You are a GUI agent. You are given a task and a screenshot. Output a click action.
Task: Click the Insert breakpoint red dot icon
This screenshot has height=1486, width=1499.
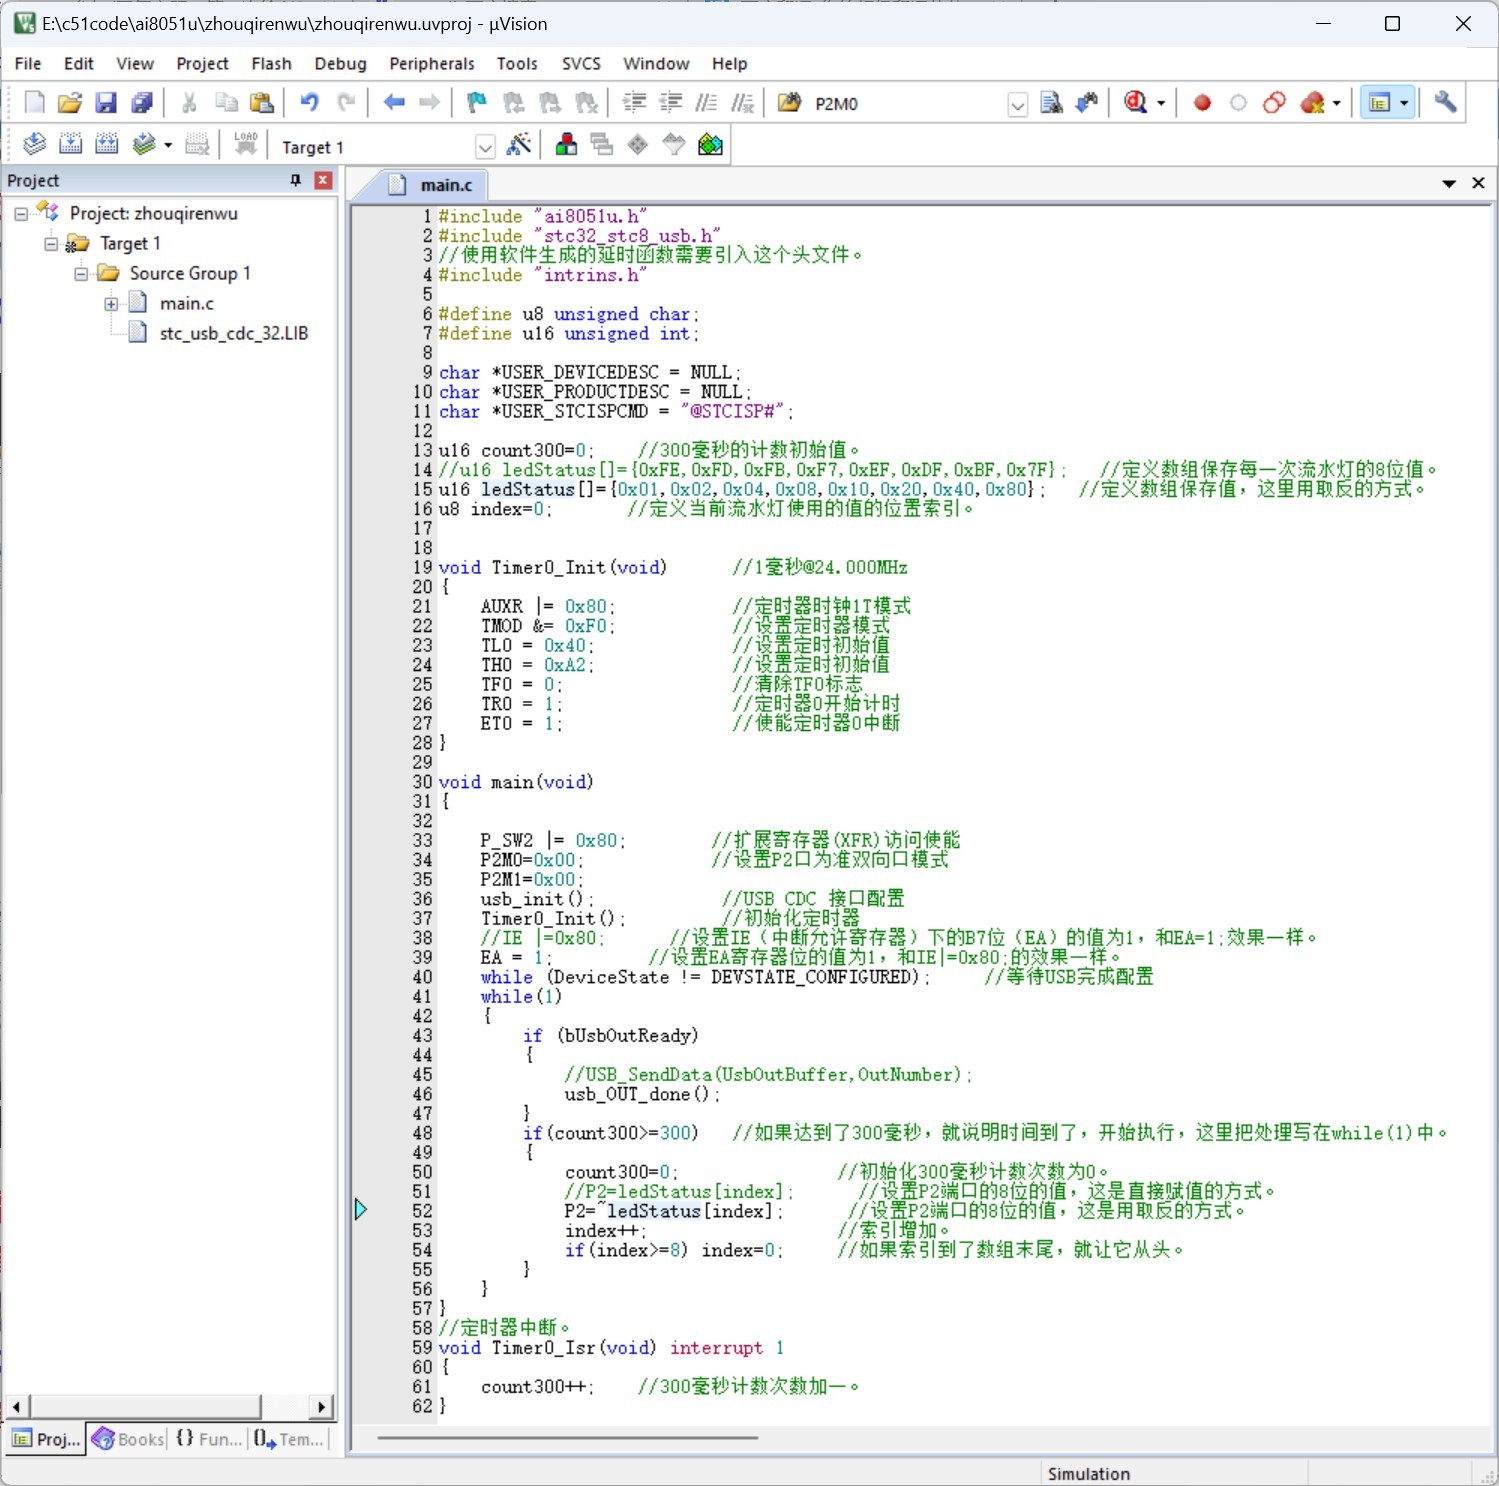(x=1202, y=103)
